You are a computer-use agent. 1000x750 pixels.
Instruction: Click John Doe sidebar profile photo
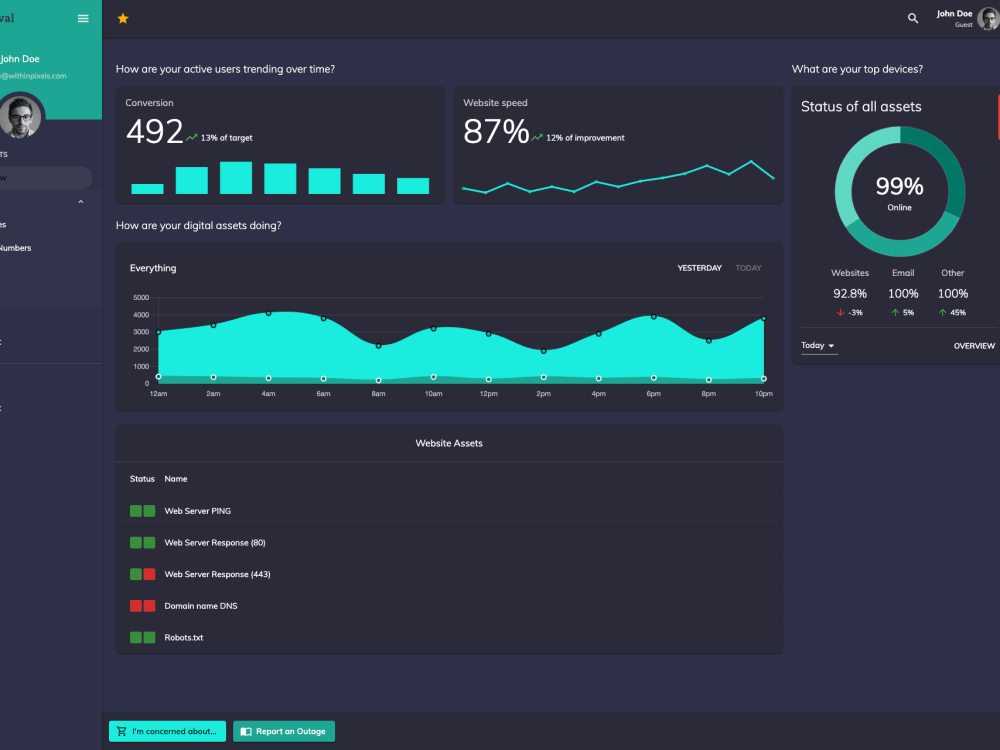(x=20, y=117)
